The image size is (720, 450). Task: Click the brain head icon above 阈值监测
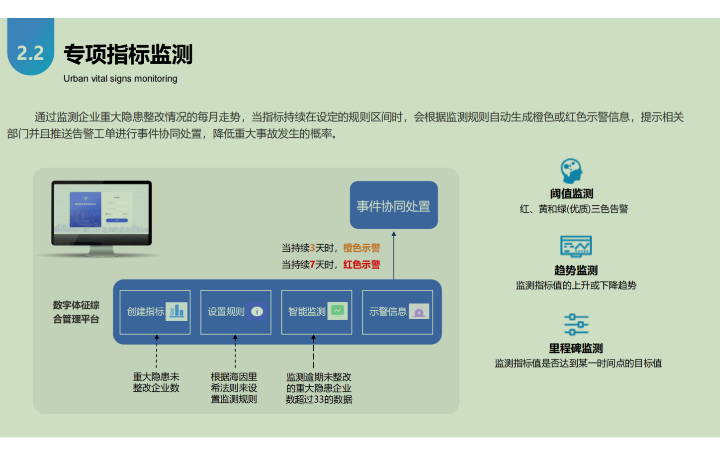tap(572, 170)
